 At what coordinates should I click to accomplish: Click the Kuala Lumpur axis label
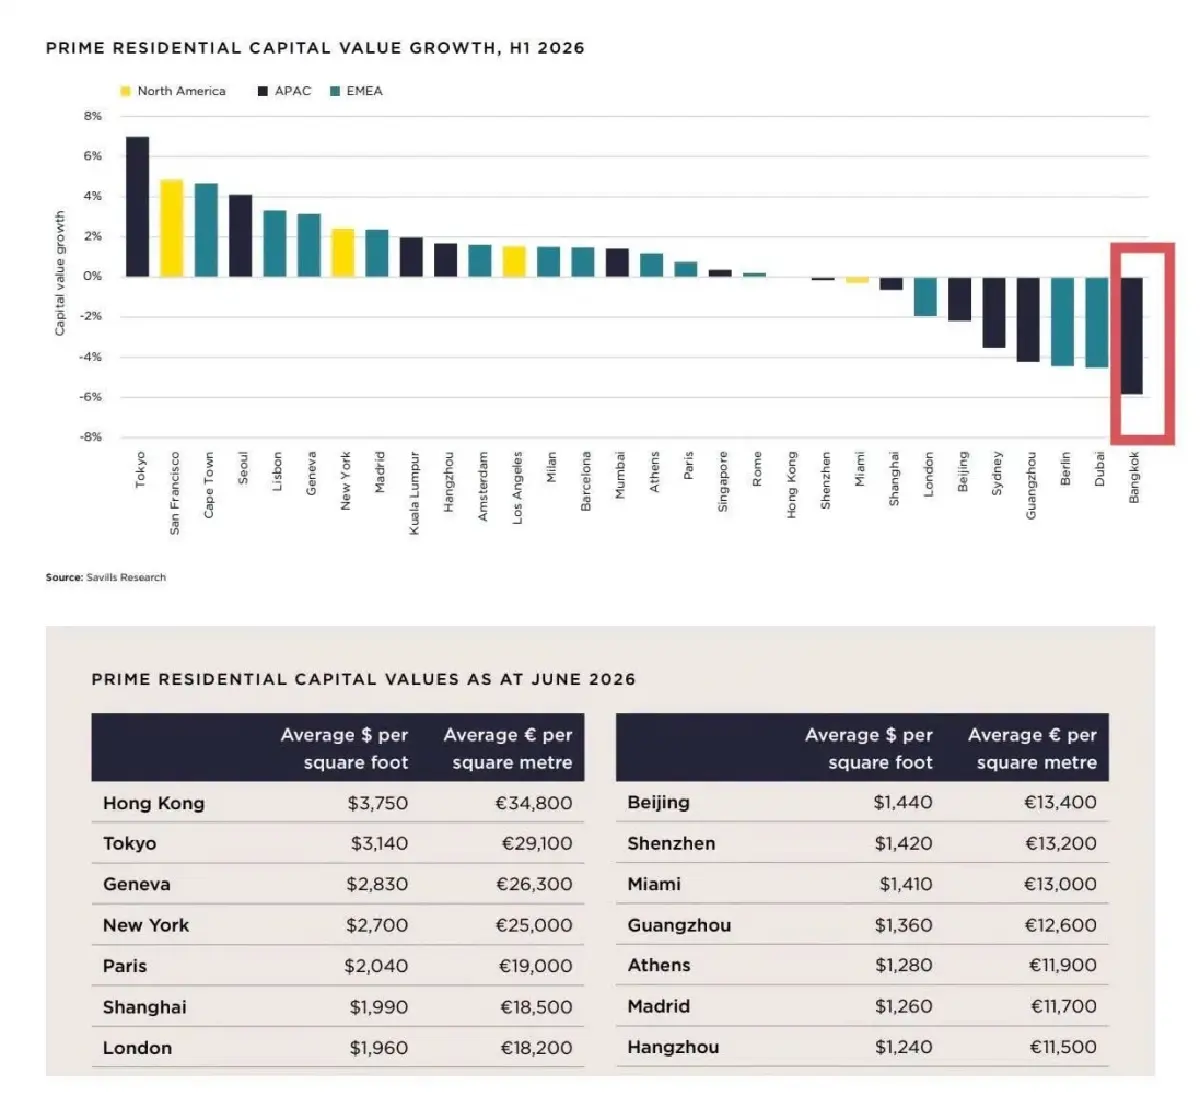[x=414, y=493]
